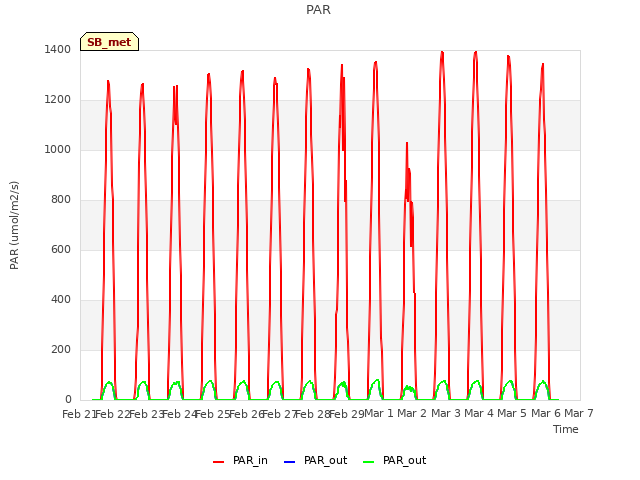
Task: Click the Time x-axis title
Action: click(566, 429)
